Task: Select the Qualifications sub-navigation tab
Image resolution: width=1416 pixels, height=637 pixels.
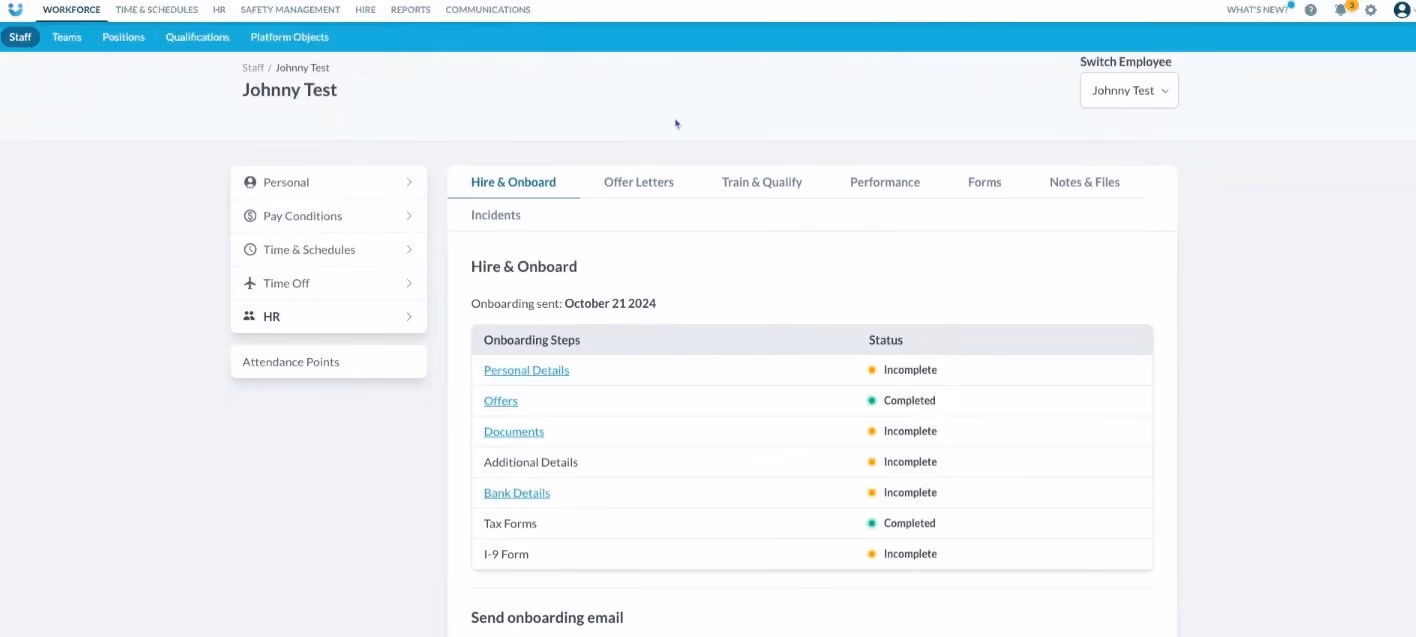Action: pos(198,37)
